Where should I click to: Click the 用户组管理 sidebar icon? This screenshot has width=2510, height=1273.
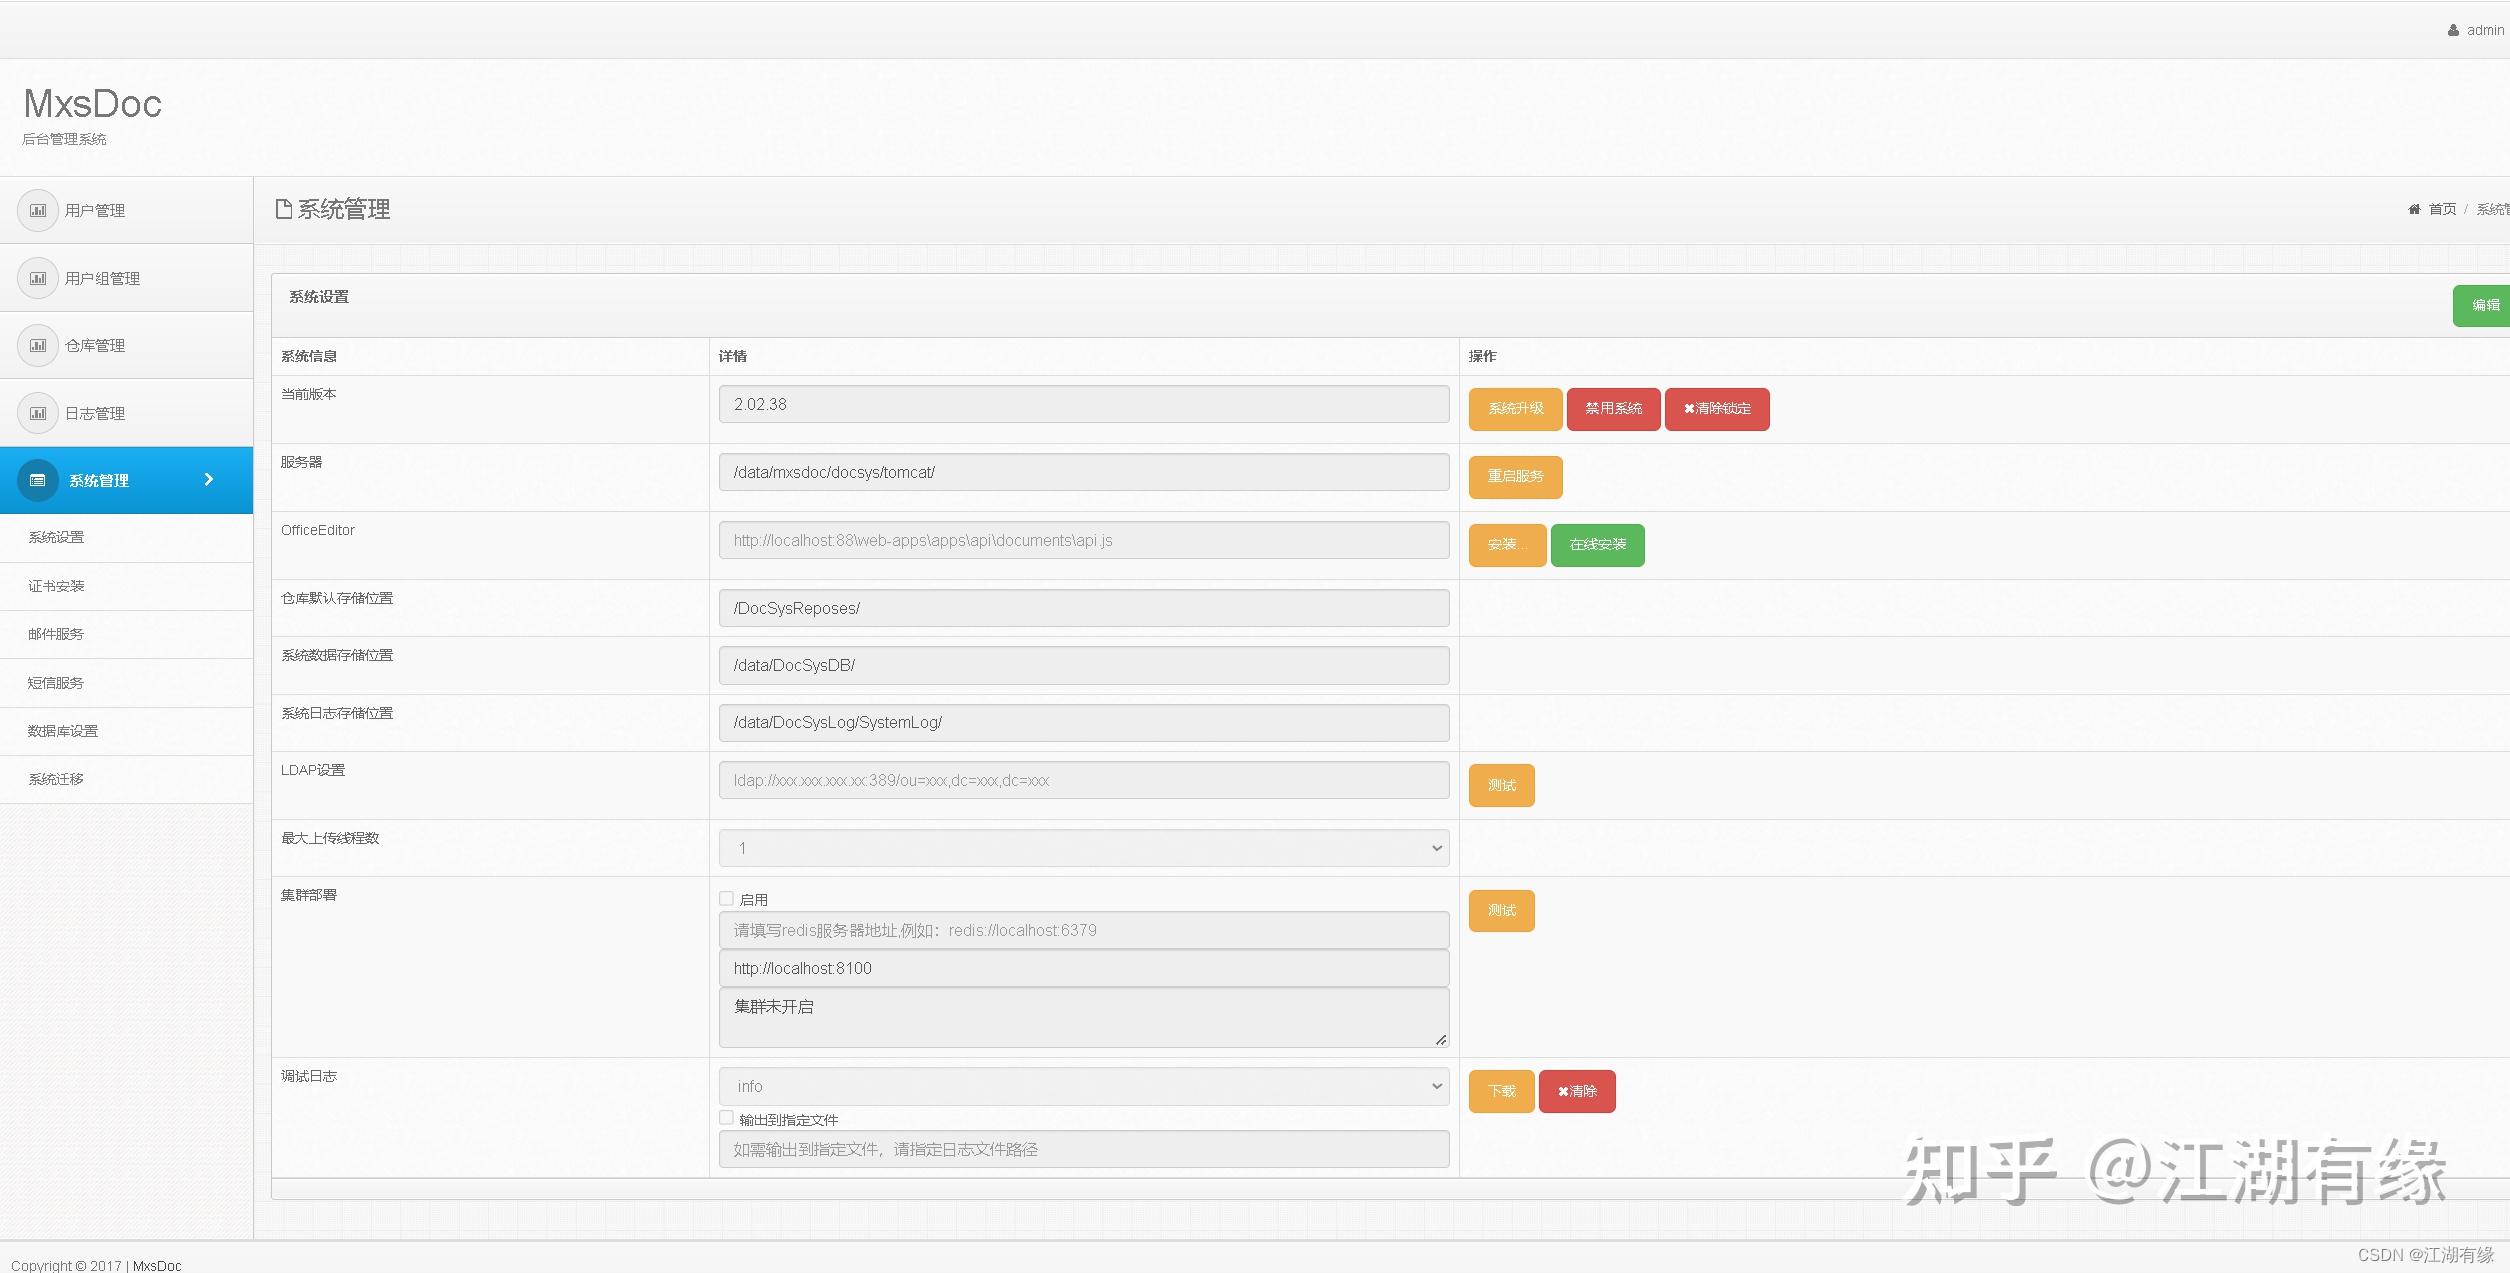38,278
